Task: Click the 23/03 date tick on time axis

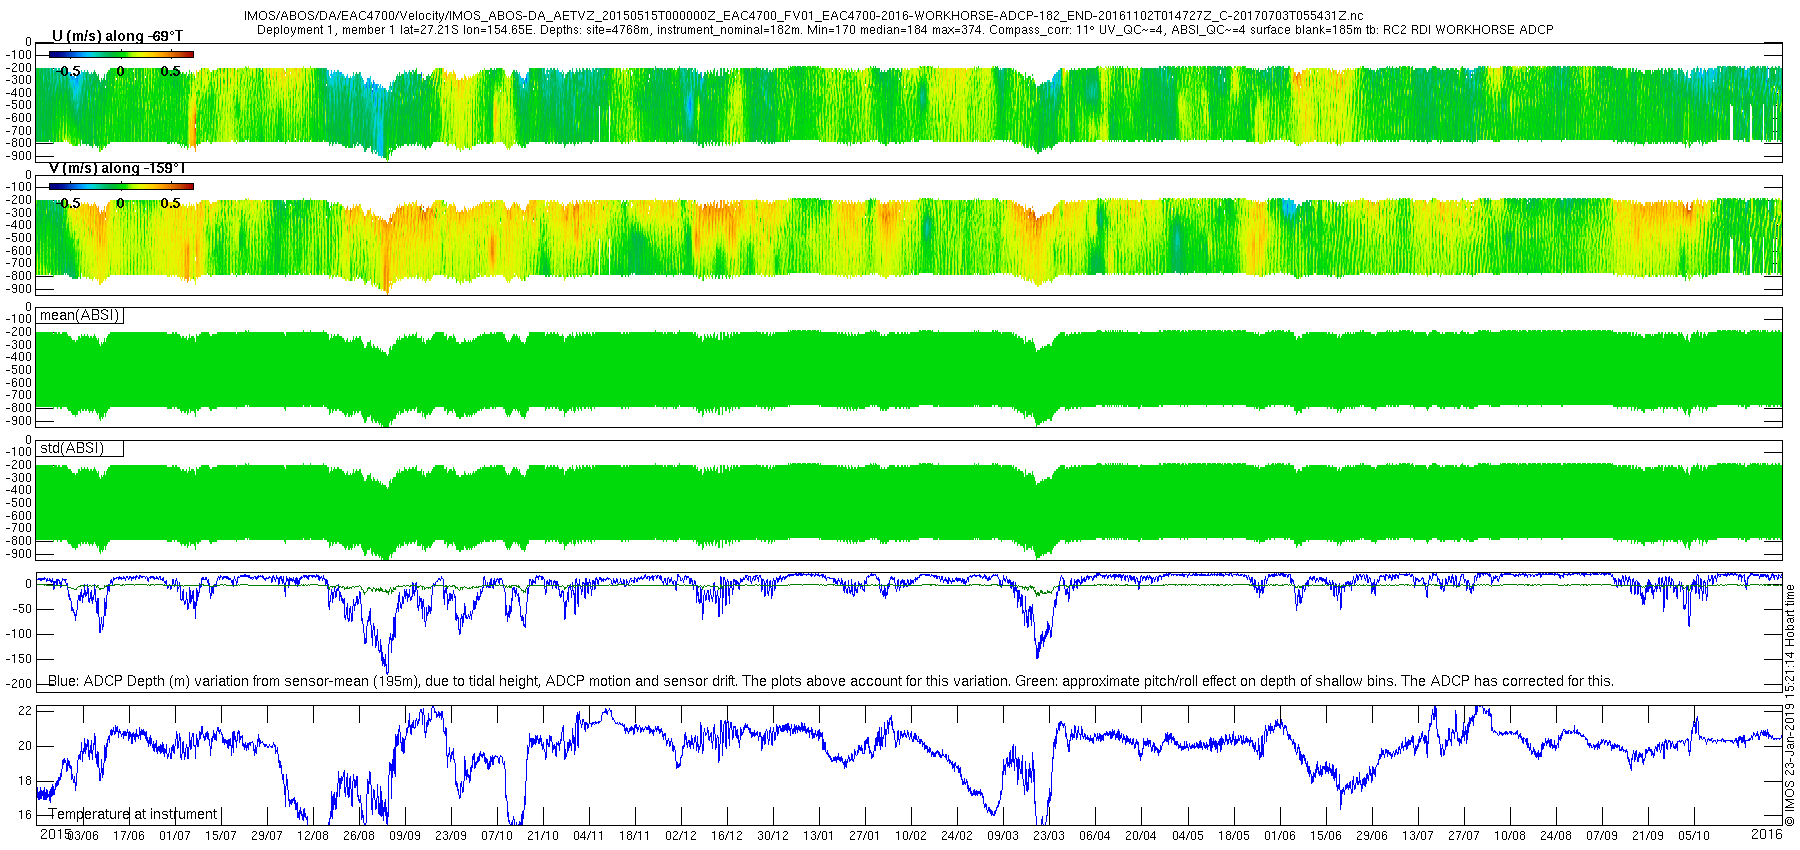Action: pos(1049,836)
